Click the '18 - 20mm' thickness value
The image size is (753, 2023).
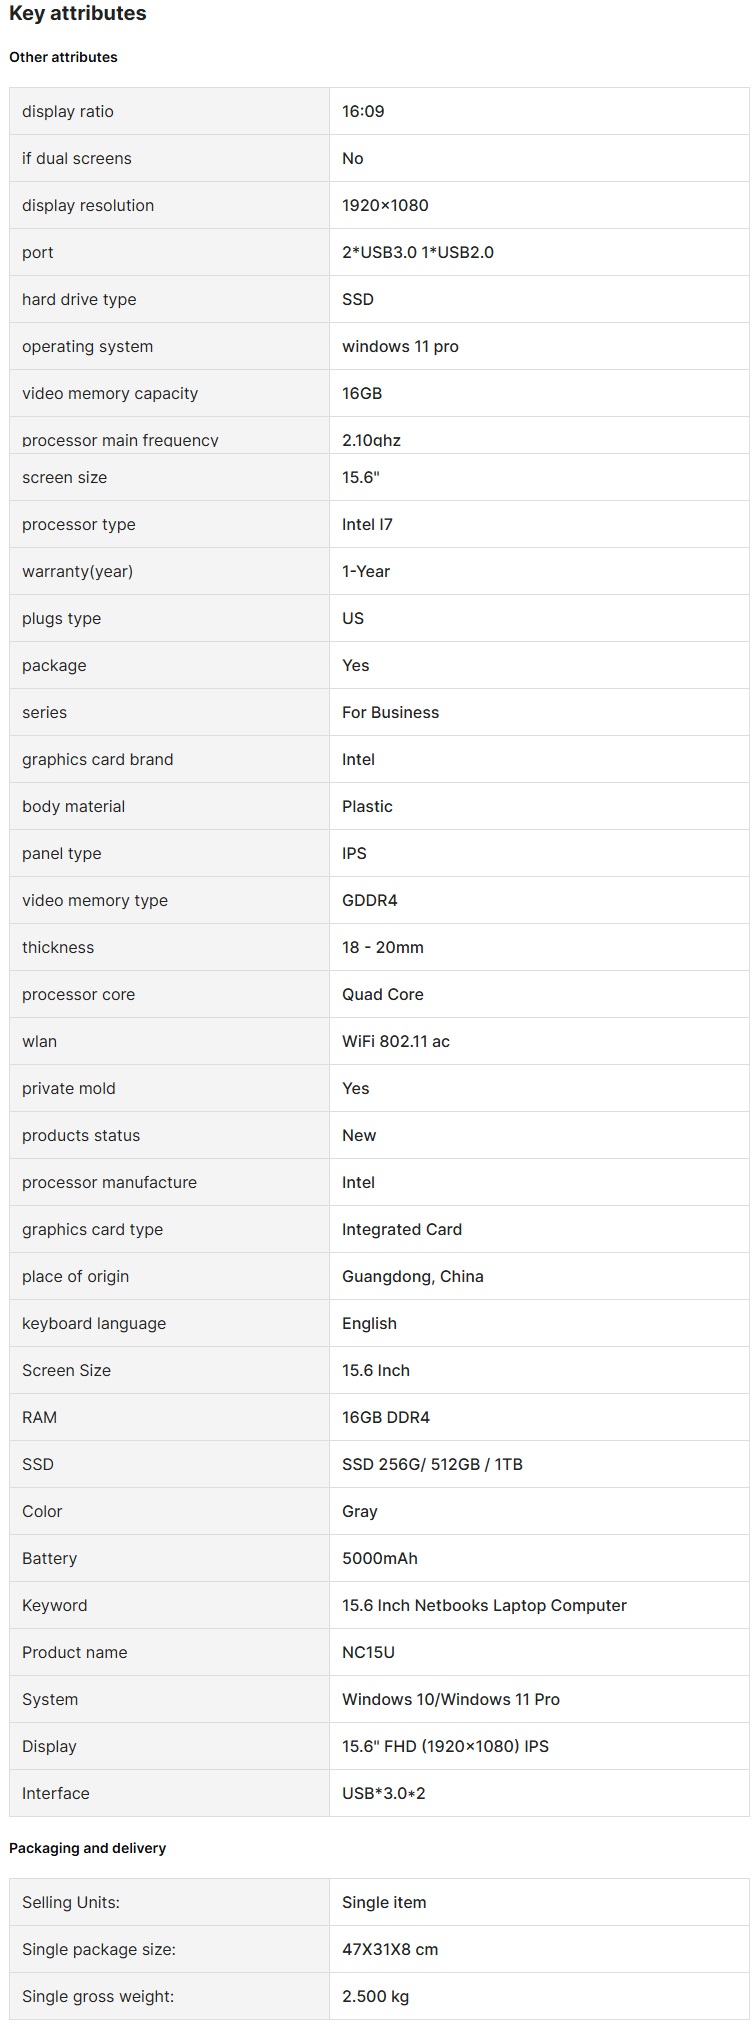383,947
